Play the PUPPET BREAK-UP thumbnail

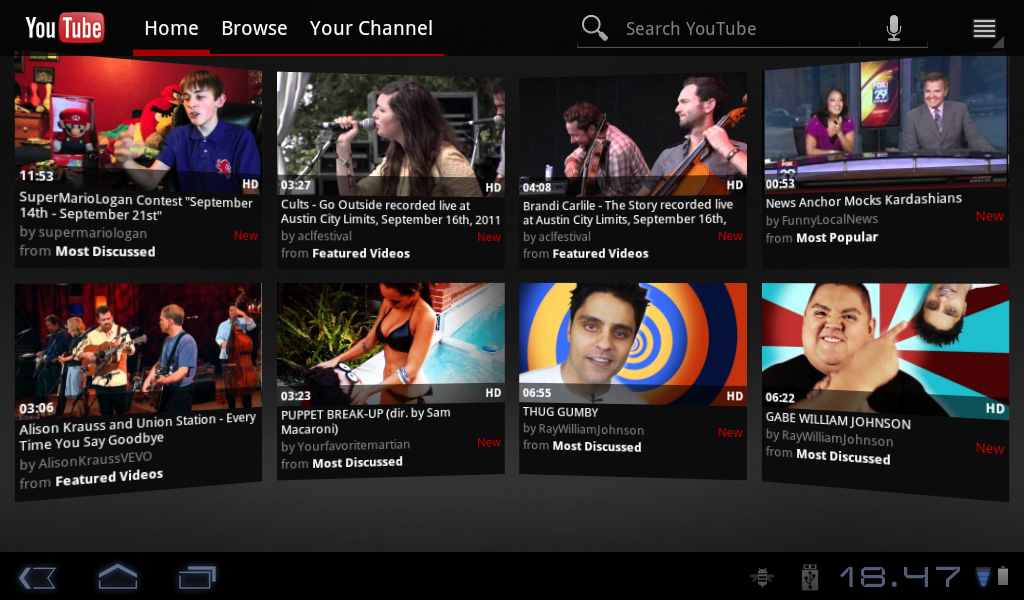pyautogui.click(x=391, y=343)
